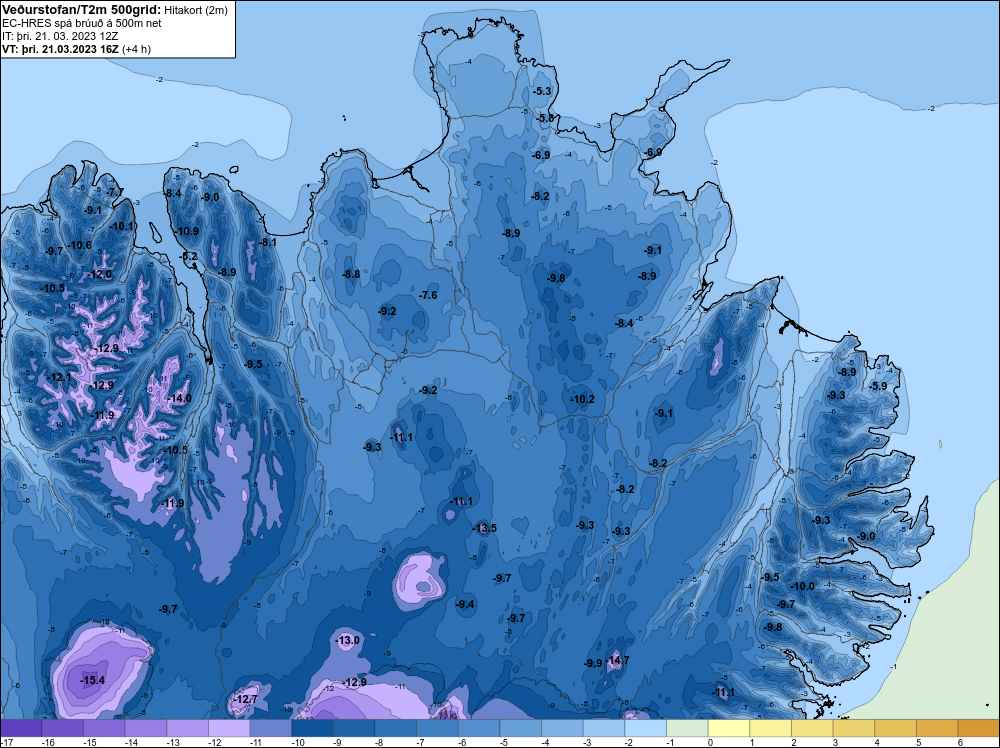Screen dimensions: 1000x748
Task: Click the -5.8 temperature value
Action: [545, 118]
